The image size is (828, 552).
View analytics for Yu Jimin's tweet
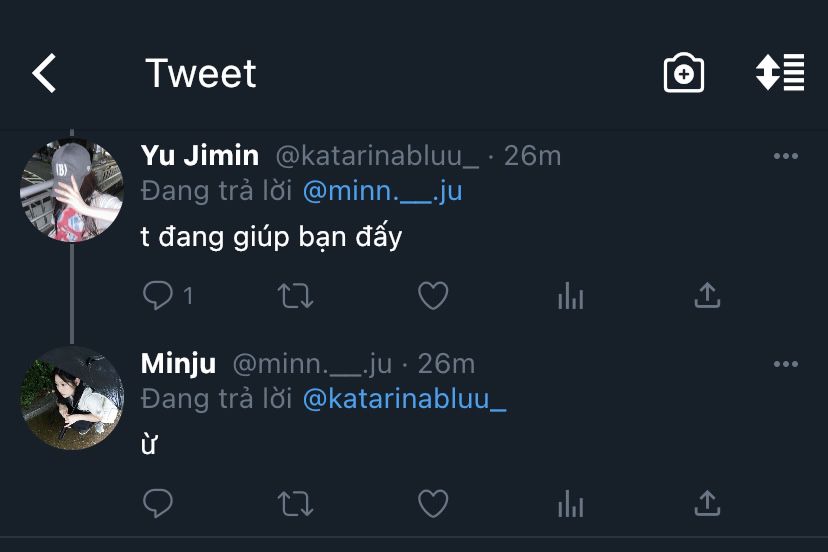click(570, 295)
